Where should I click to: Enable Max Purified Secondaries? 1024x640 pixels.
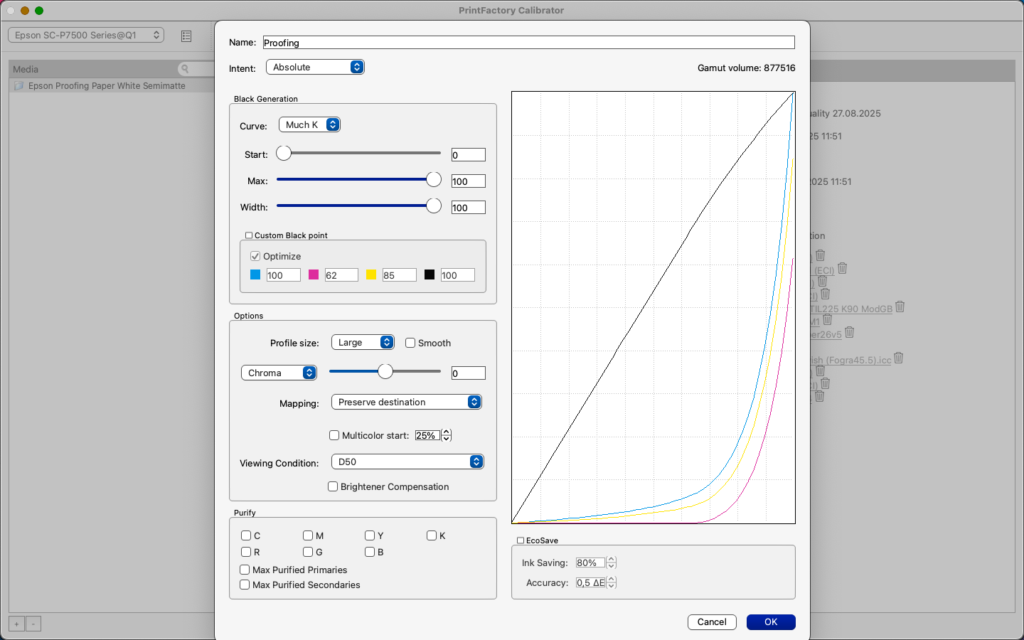245,584
